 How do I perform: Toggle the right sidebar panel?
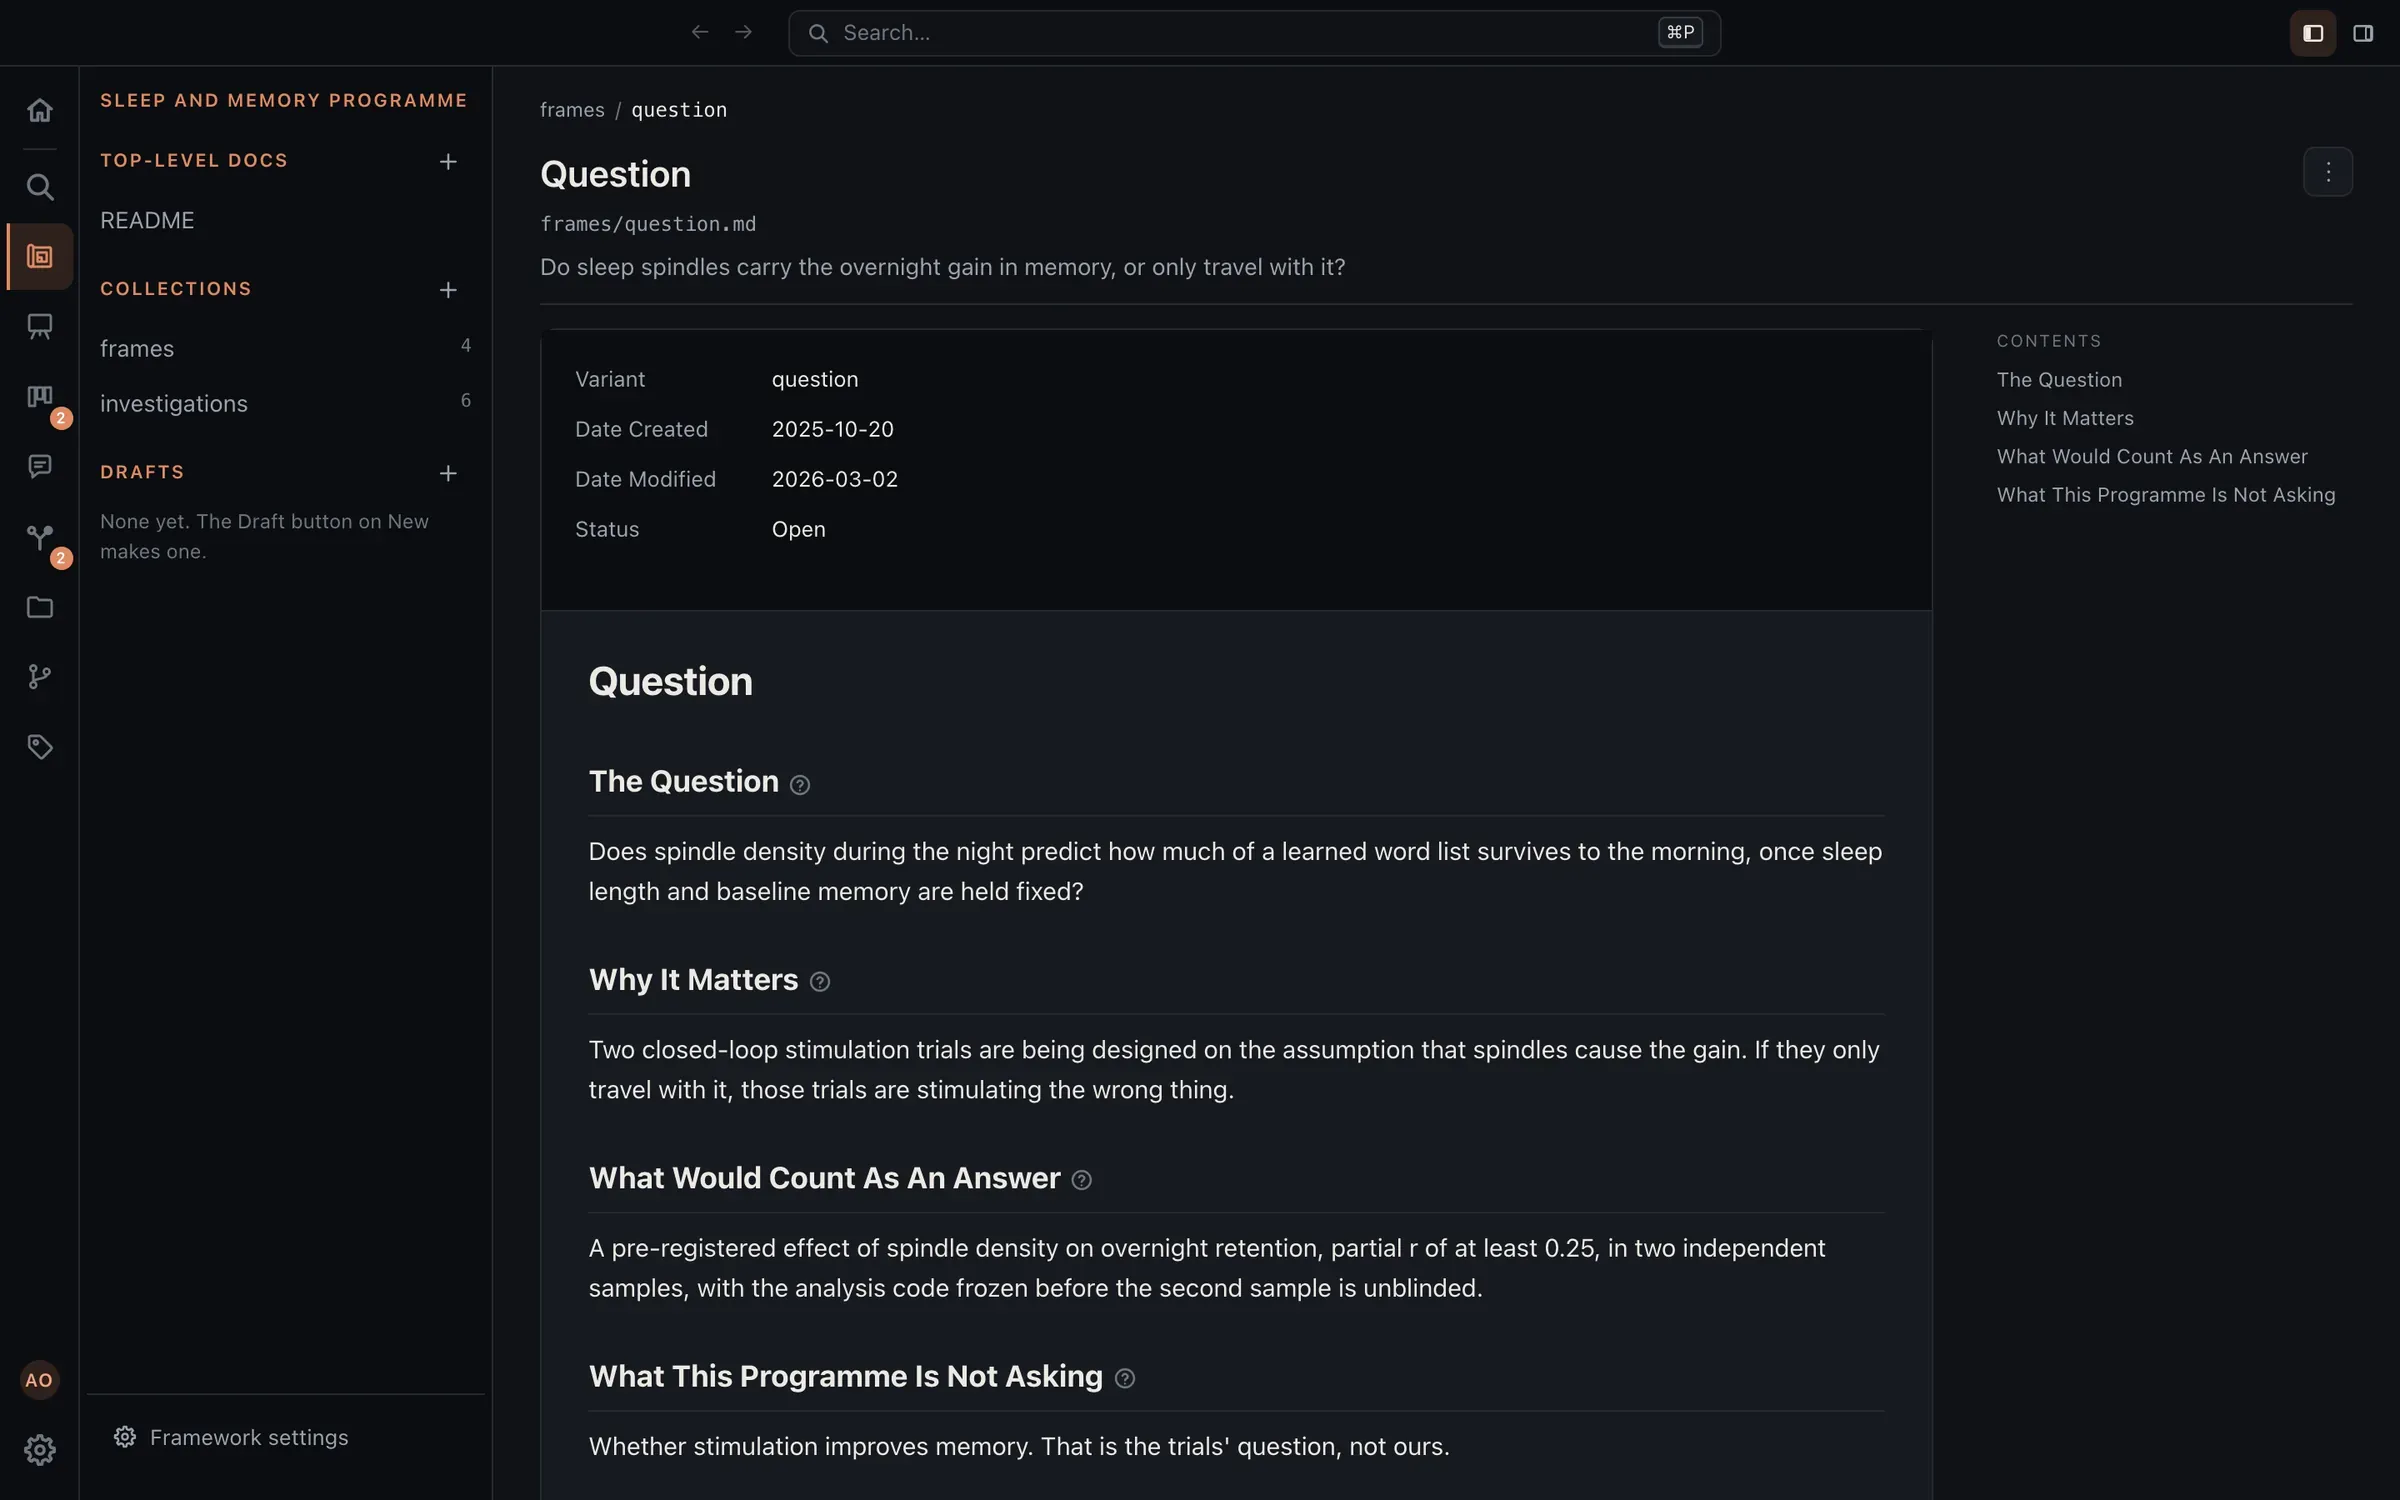click(x=2363, y=33)
